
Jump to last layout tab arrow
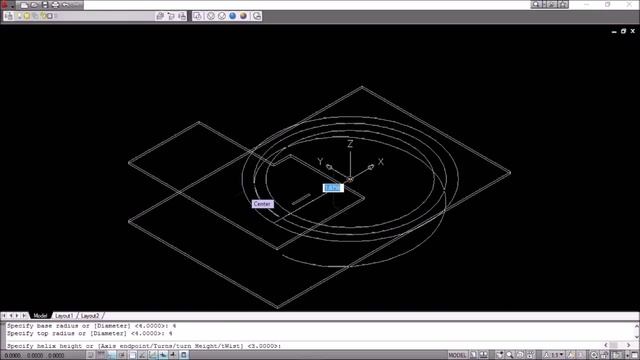[24, 316]
